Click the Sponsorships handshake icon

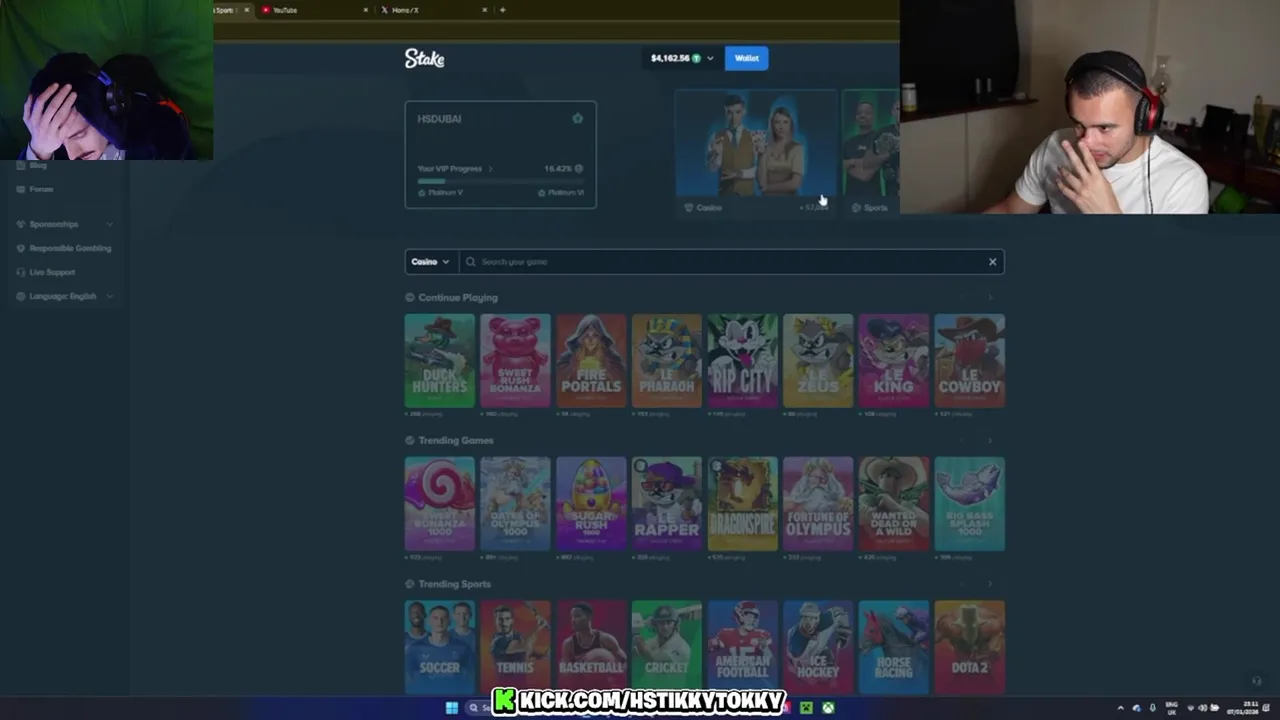[21, 224]
